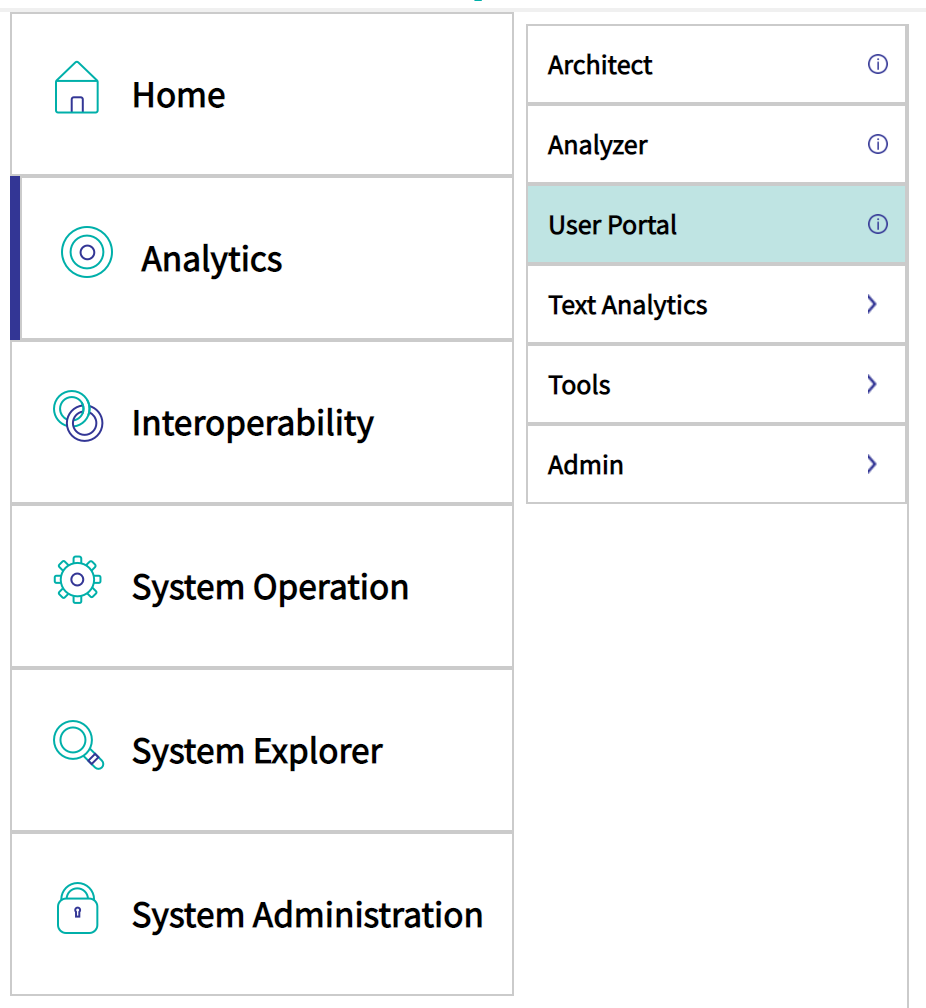The height and width of the screenshot is (1008, 926).
Task: Click the System Explorer magnifier icon
Action: pos(78,744)
